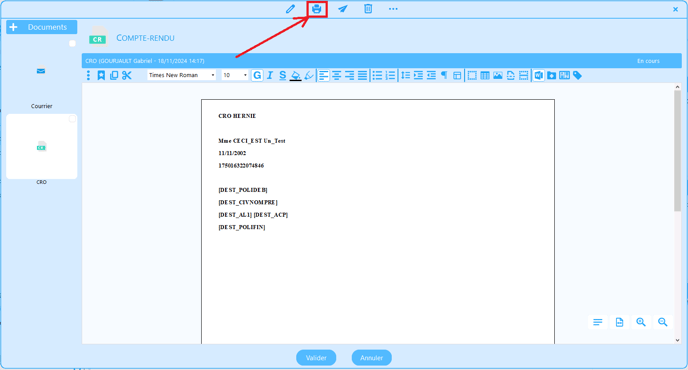
Task: Choose text color with paint bucket icon
Action: click(296, 75)
